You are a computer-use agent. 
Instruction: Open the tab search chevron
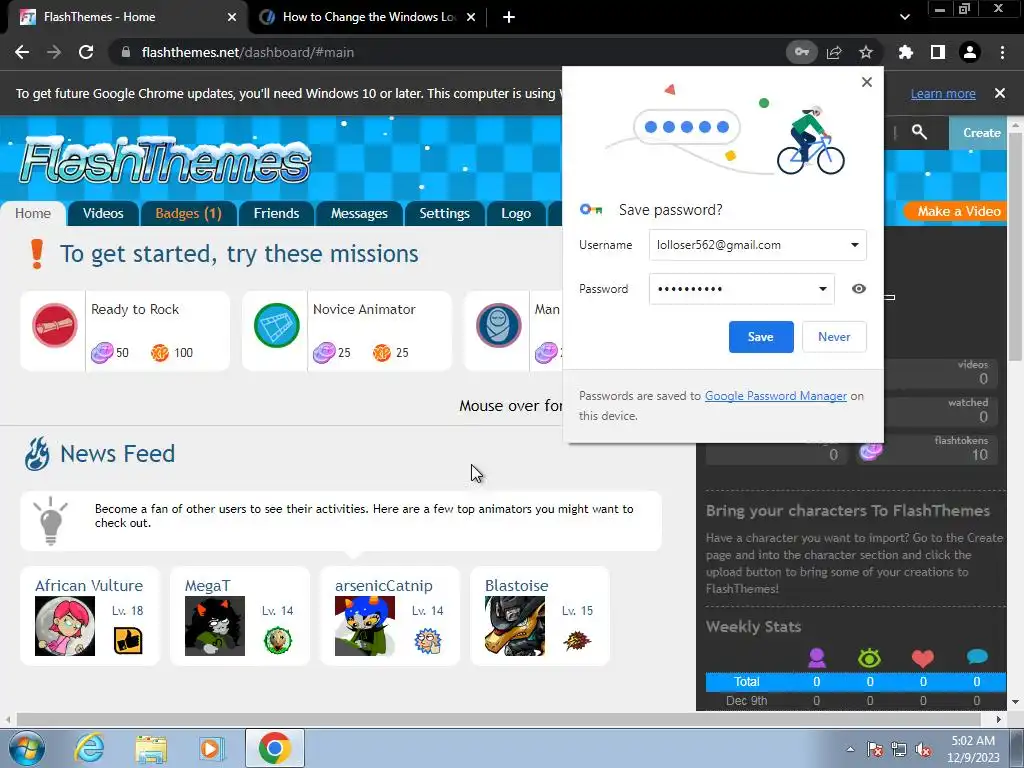pyautogui.click(x=904, y=17)
